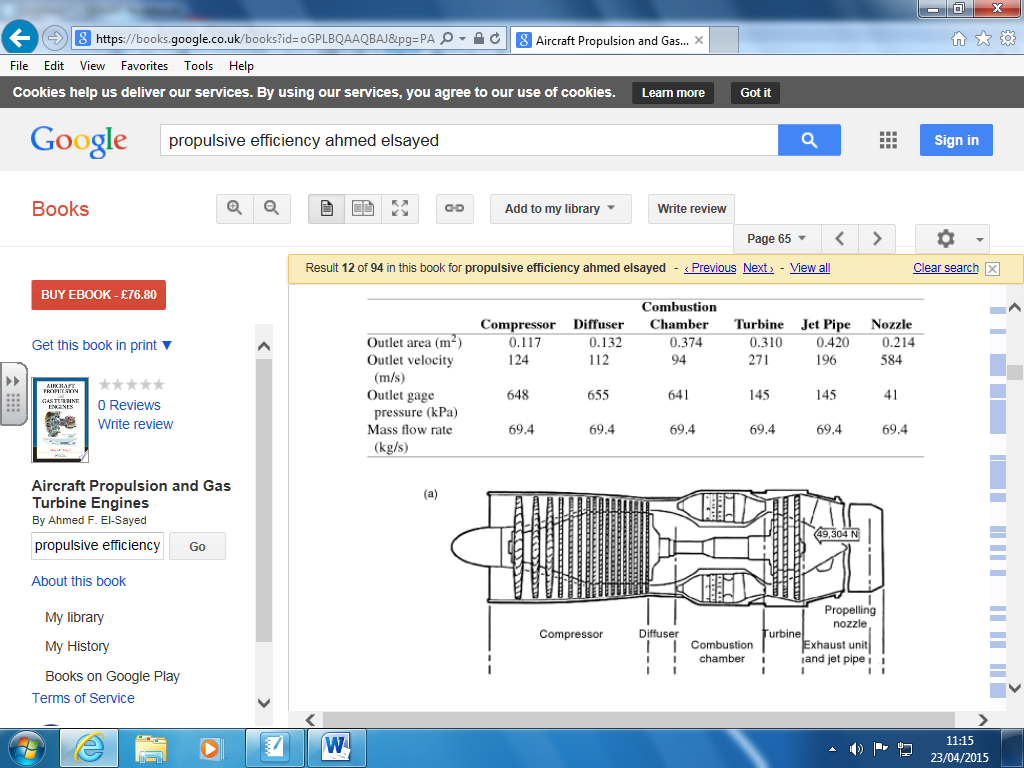Open the Favorites menu
The height and width of the screenshot is (768, 1024).
[x=144, y=66]
